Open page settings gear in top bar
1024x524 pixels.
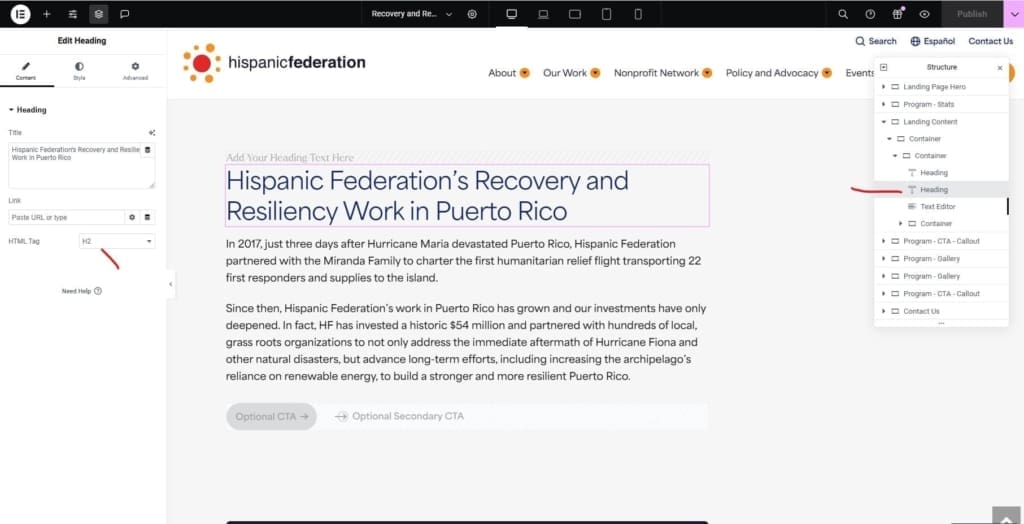tap(472, 14)
